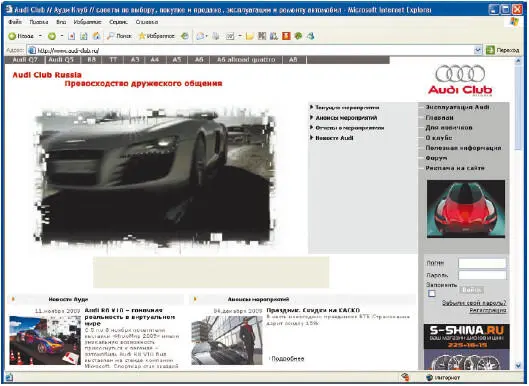Screen dimensions: 529x386
Task: Open 'Реклама на сайте' sidebar link
Action: pos(455,168)
